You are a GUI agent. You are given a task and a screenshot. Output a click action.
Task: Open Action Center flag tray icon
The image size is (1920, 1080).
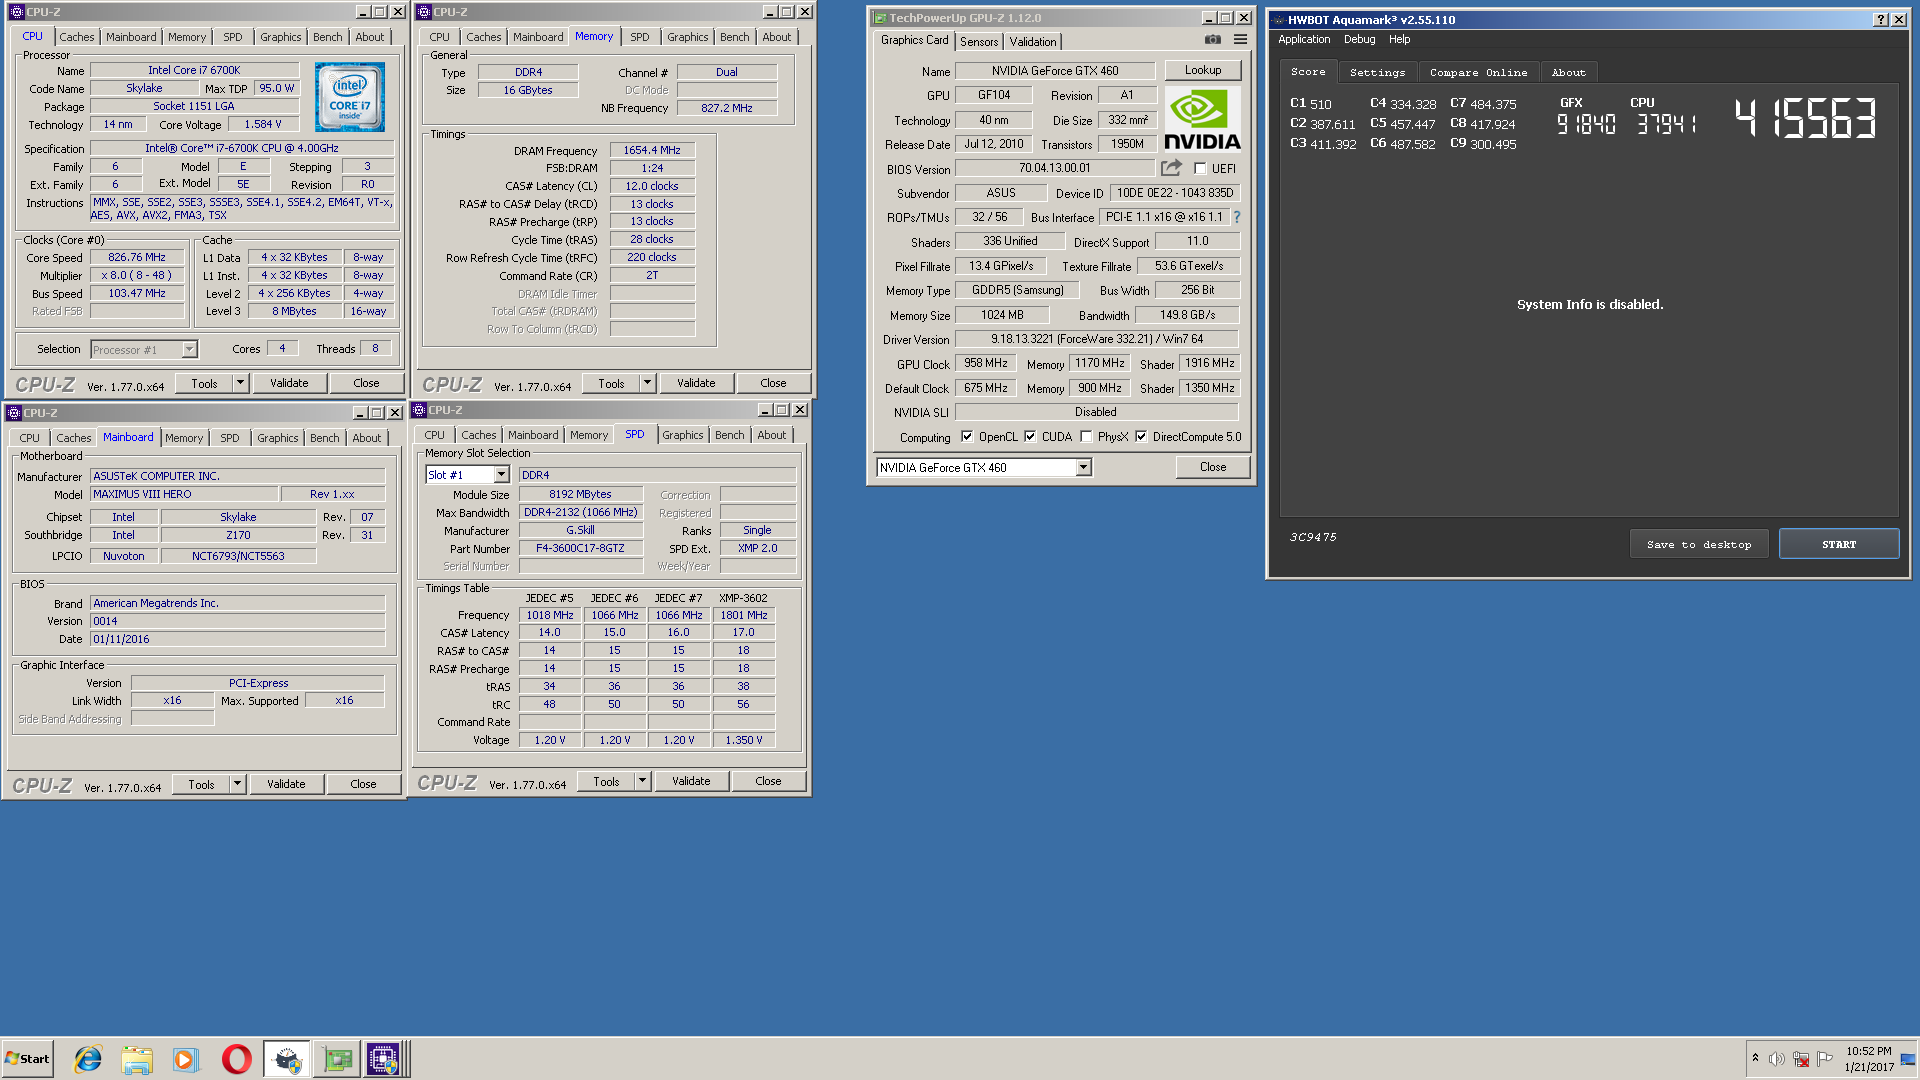pyautogui.click(x=1825, y=1059)
